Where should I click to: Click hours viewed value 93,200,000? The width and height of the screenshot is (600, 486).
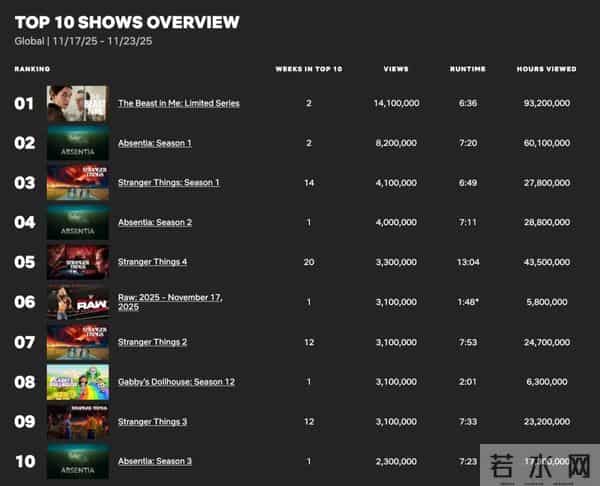(547, 103)
